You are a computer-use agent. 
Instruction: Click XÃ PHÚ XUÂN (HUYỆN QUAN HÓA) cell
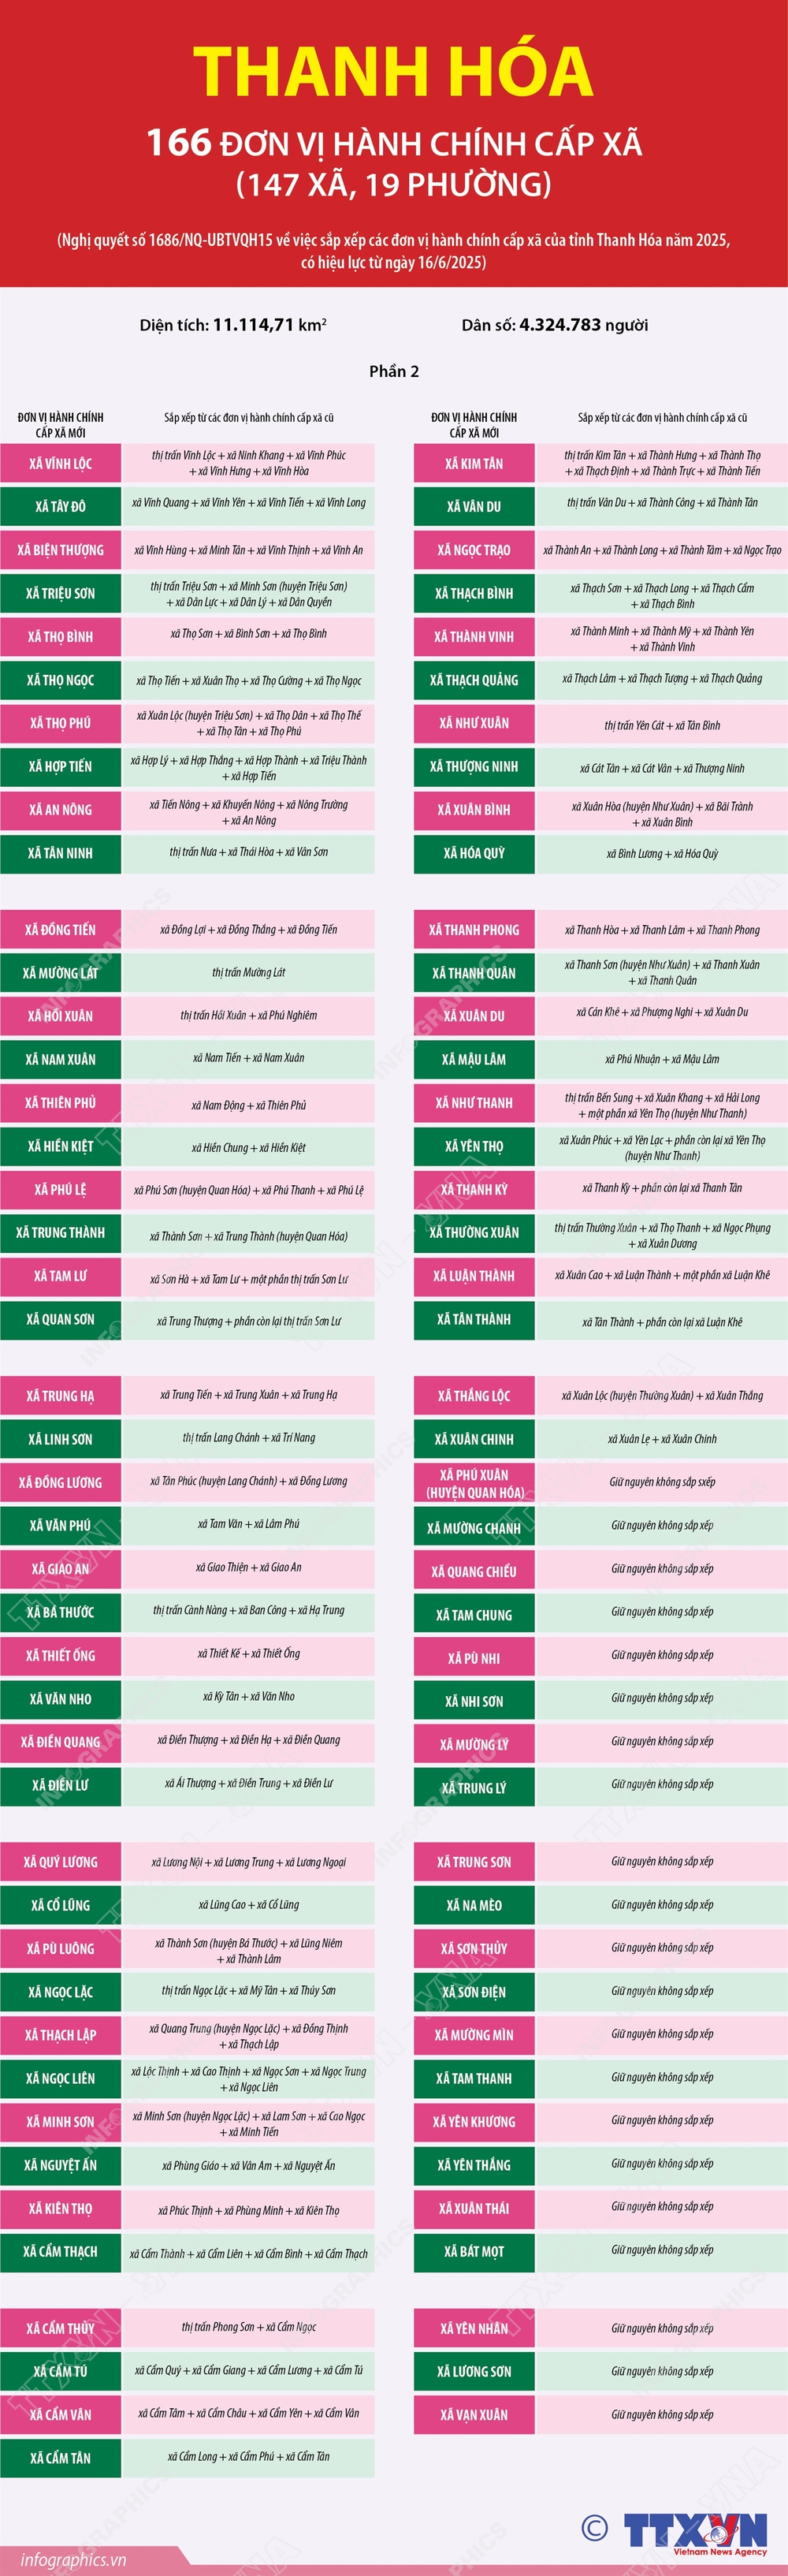tap(474, 1482)
